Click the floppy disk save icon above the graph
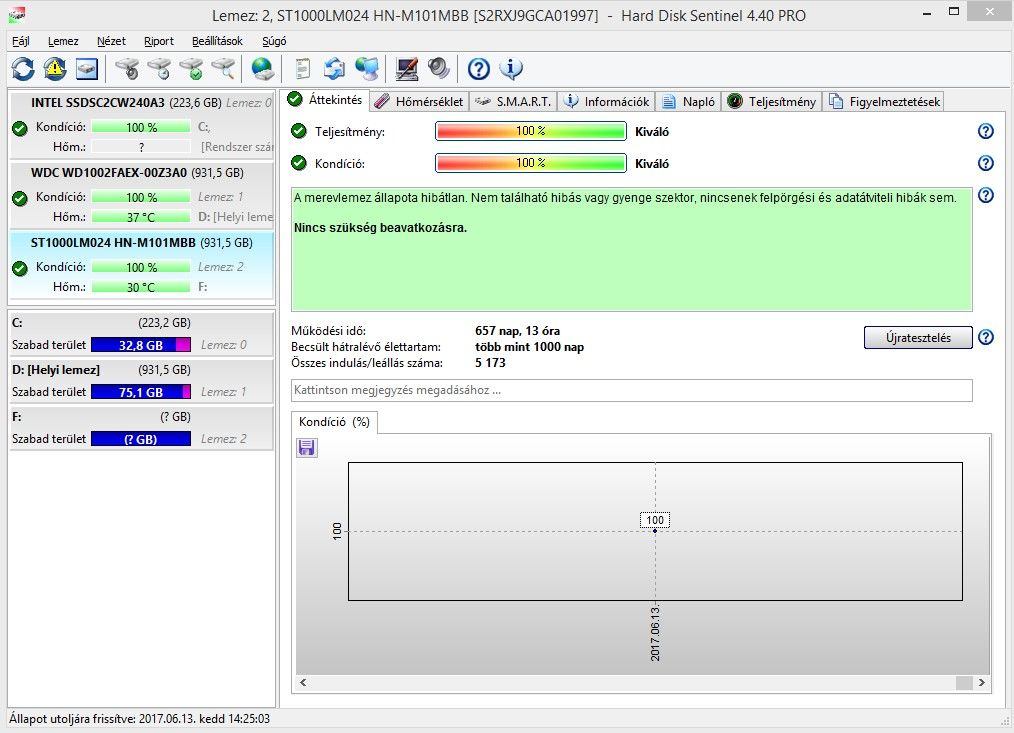Image resolution: width=1014 pixels, height=733 pixels. [307, 448]
